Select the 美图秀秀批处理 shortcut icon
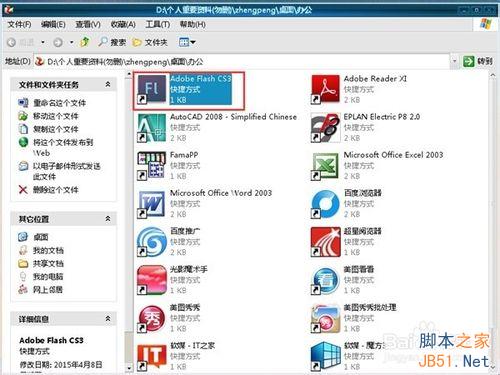Screen dimensions: 500x375 pos(325,318)
